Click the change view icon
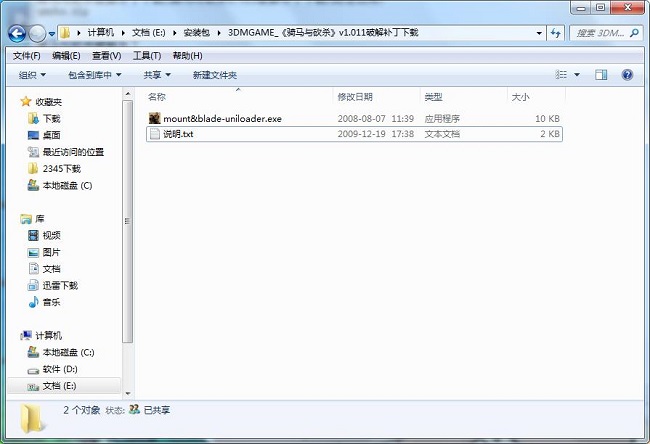This screenshot has width=650, height=444. [561, 75]
